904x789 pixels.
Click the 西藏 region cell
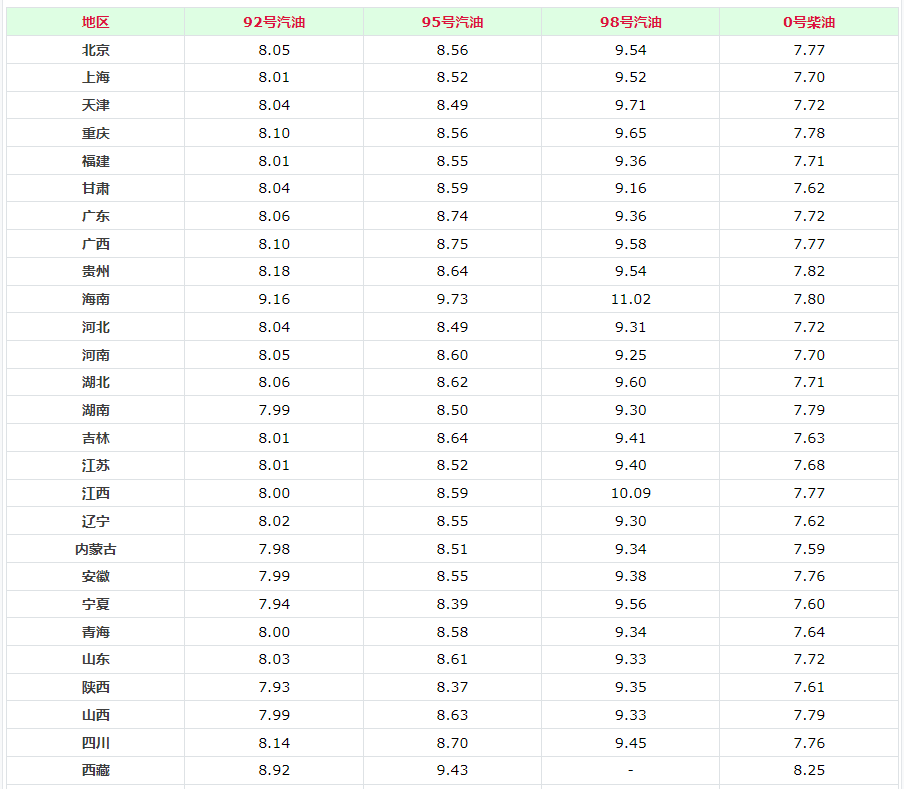click(96, 770)
